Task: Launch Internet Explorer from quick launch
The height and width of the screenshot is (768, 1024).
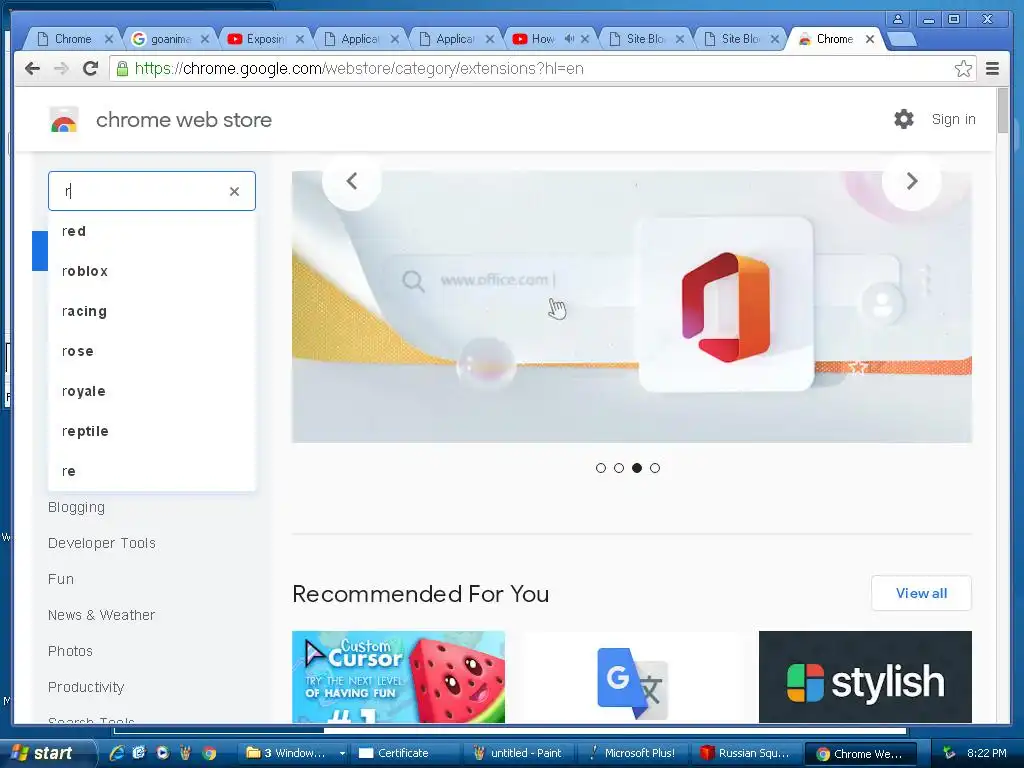Action: 117,753
